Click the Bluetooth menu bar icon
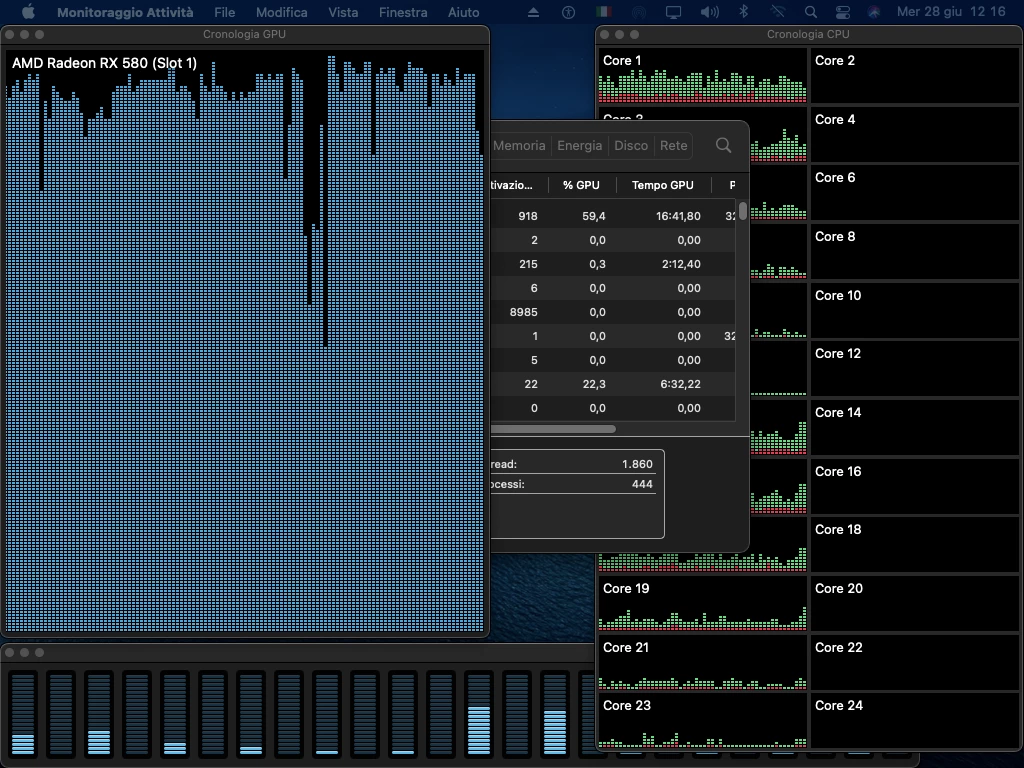Image resolution: width=1024 pixels, height=768 pixels. tap(743, 12)
